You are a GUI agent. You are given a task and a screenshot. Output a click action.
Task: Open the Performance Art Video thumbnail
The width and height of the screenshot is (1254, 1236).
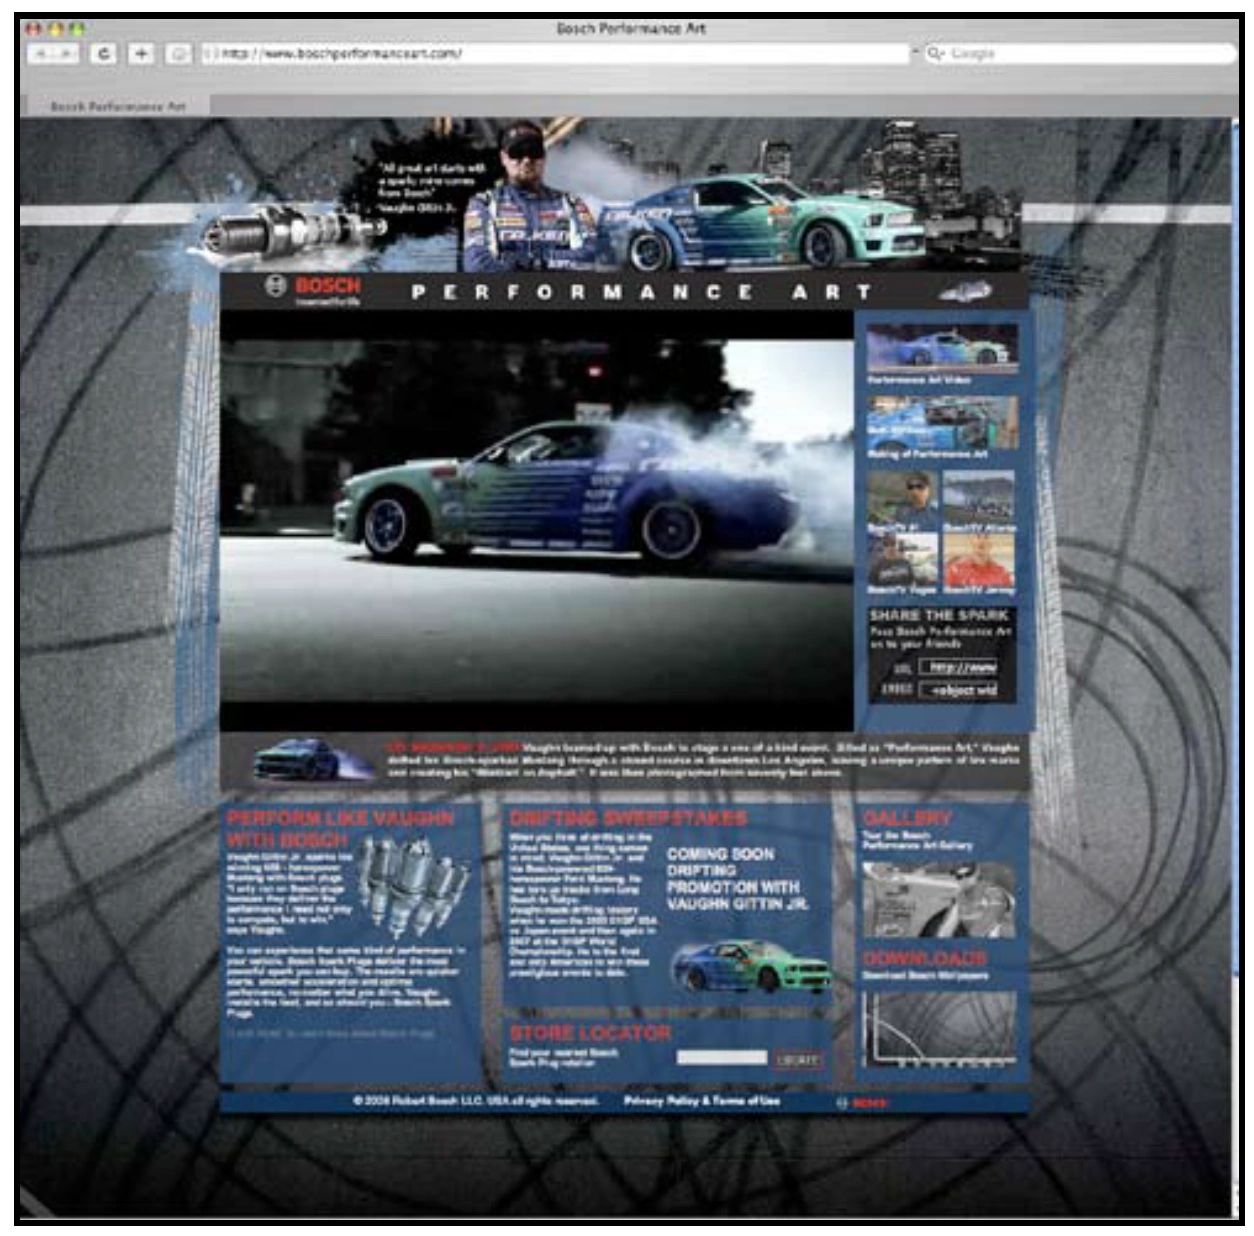(x=942, y=349)
